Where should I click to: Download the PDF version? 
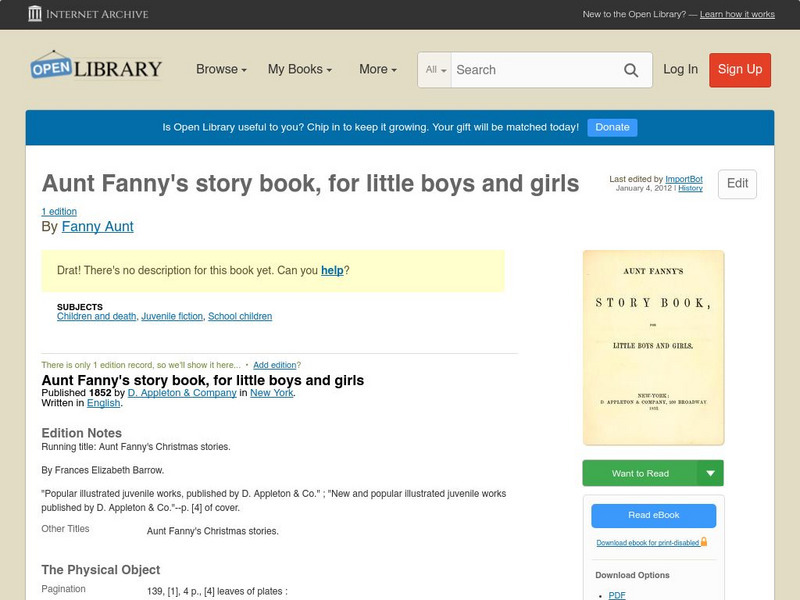pyautogui.click(x=618, y=594)
